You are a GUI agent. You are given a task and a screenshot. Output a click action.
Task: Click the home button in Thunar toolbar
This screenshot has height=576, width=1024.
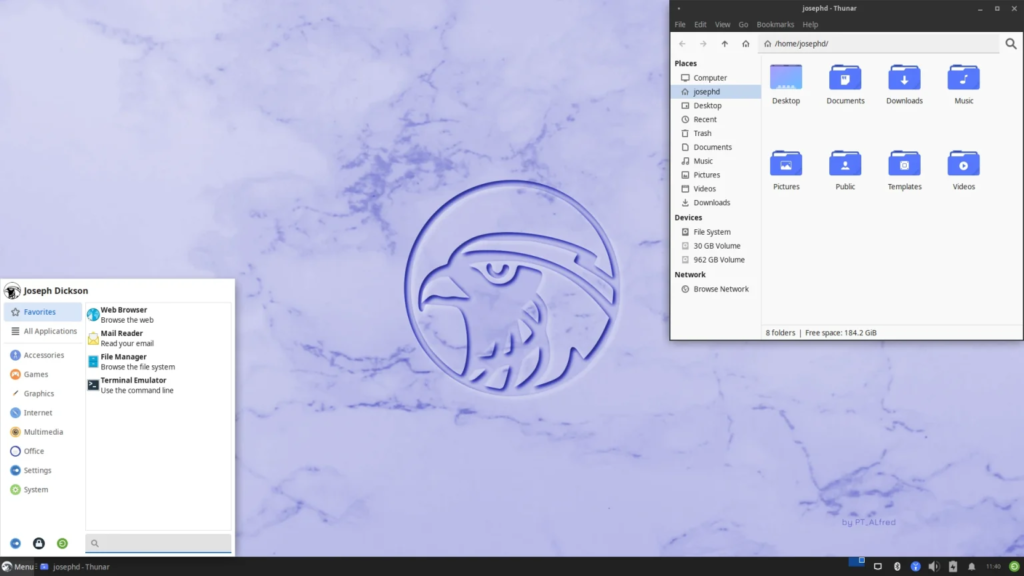point(746,44)
